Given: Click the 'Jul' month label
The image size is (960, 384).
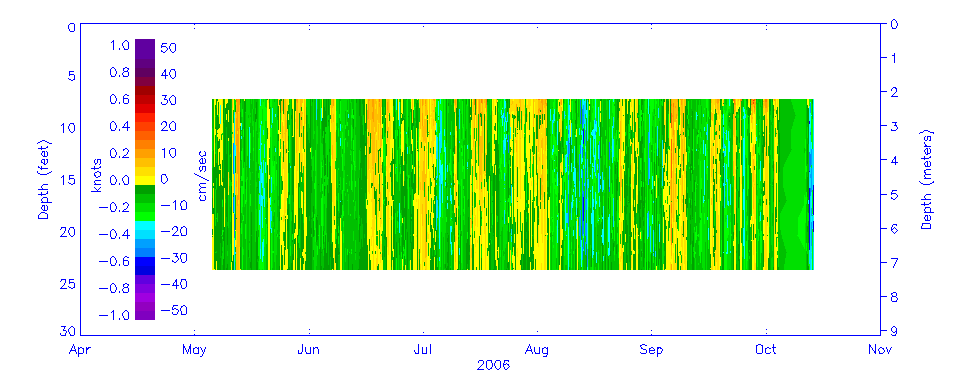Looking at the screenshot, I should 423,350.
